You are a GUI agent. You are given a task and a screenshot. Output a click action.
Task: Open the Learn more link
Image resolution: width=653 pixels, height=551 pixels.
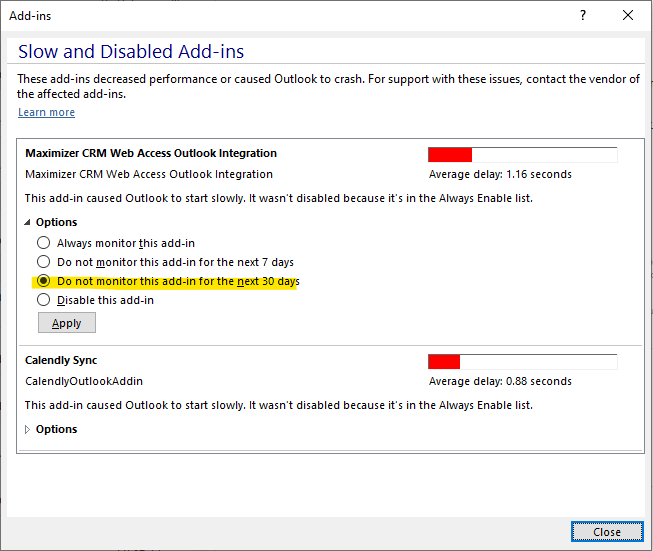point(46,112)
